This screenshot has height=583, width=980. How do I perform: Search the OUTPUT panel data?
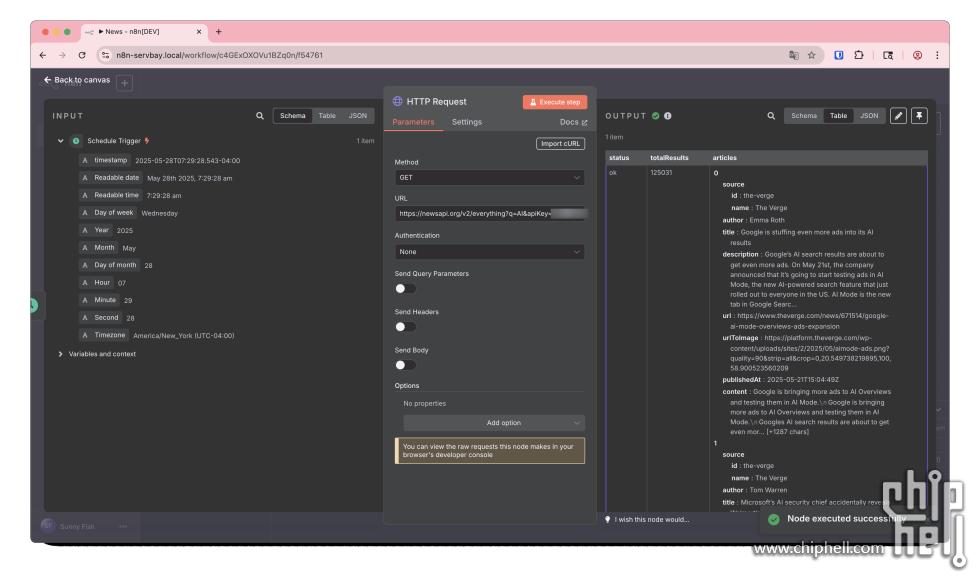[771, 116]
